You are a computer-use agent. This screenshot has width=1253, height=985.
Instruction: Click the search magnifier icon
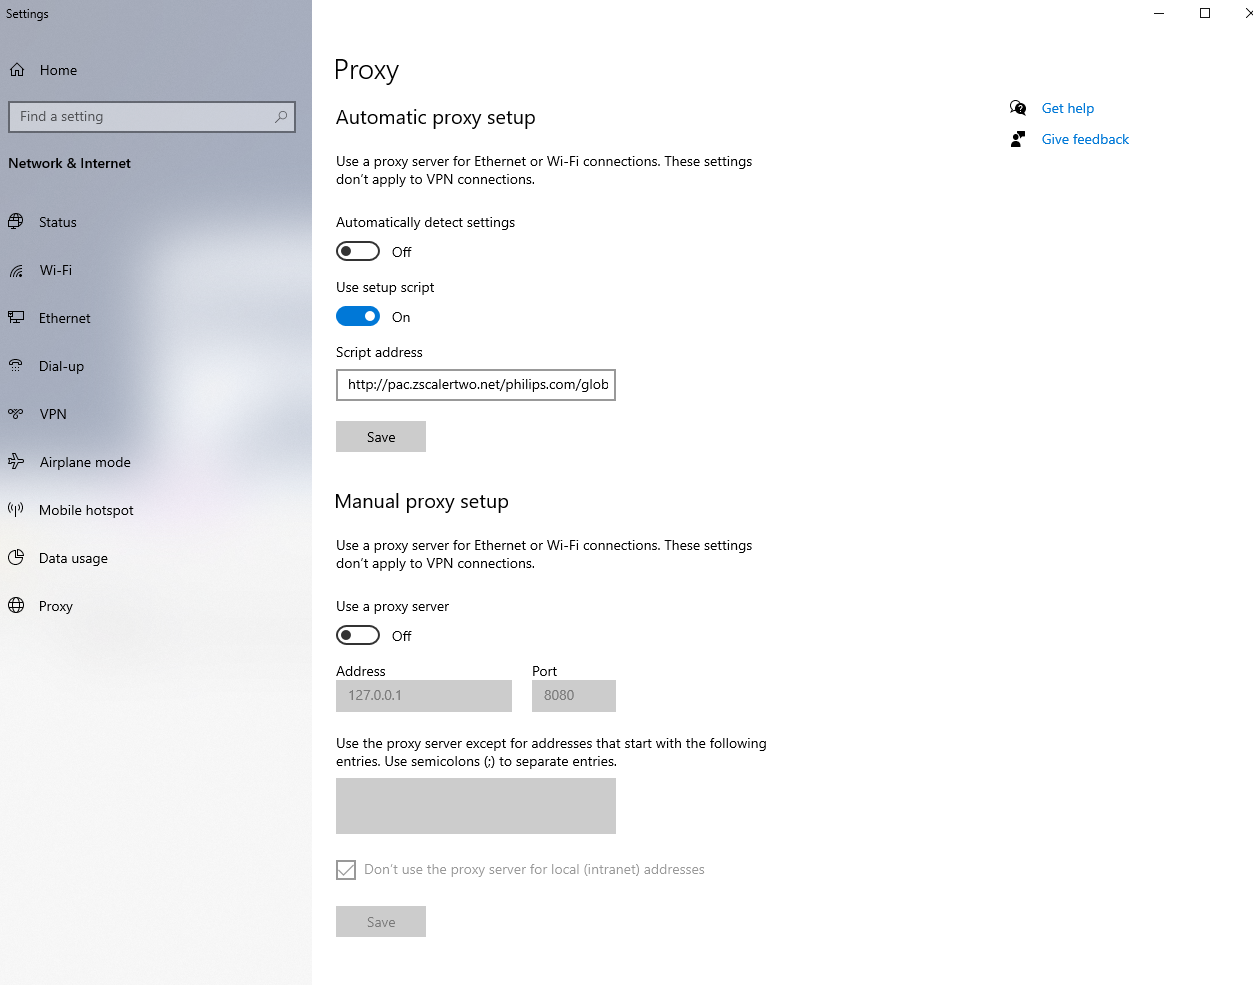(x=281, y=117)
